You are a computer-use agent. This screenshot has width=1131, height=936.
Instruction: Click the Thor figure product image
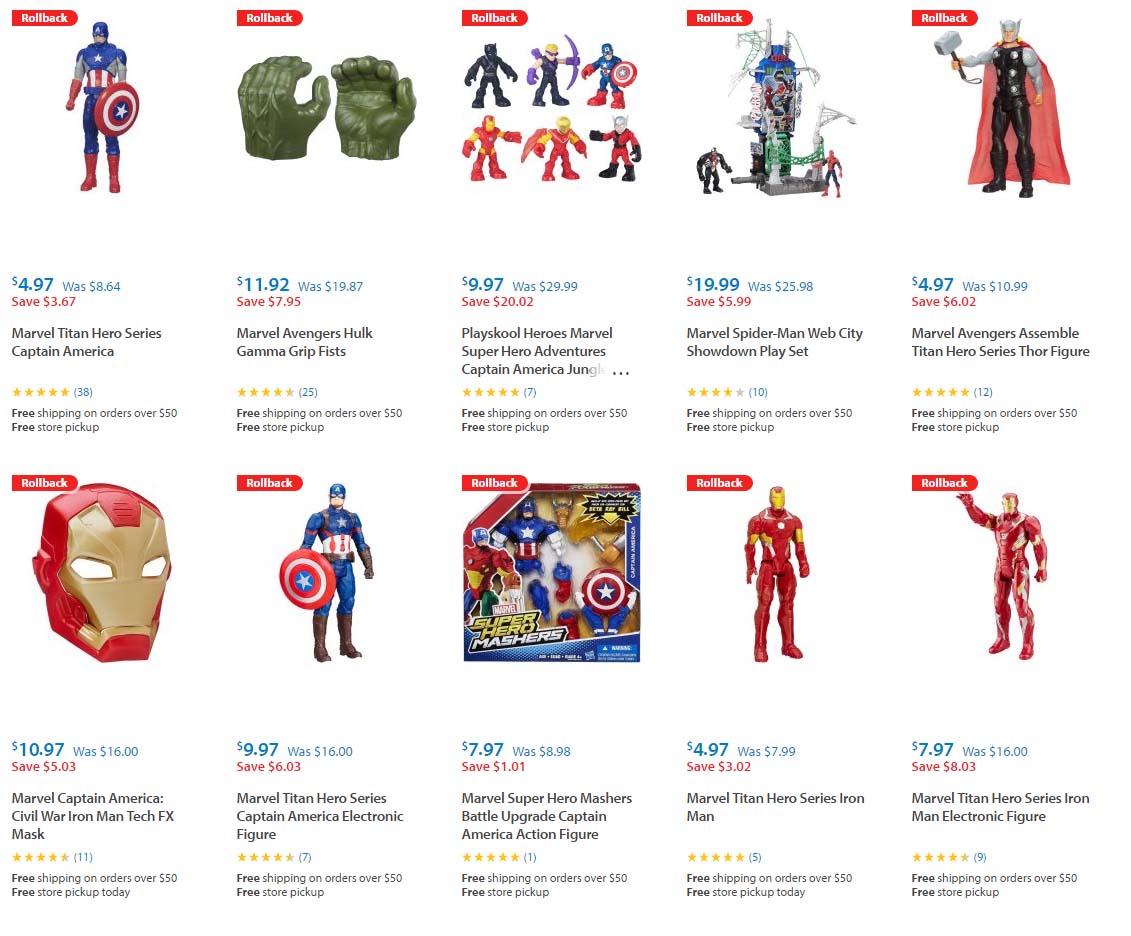pos(1010,110)
